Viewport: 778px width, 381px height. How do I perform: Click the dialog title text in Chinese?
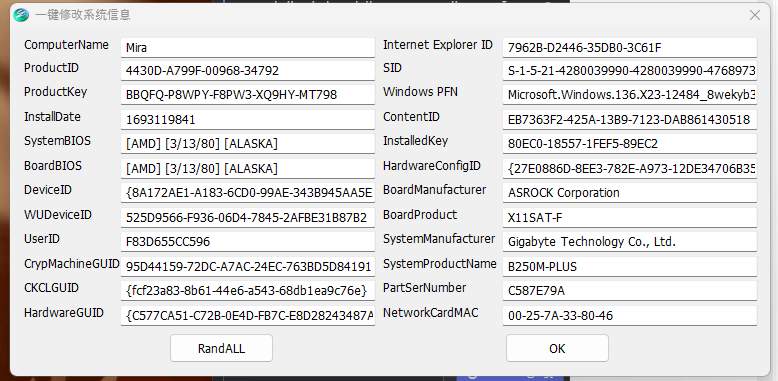[83, 15]
